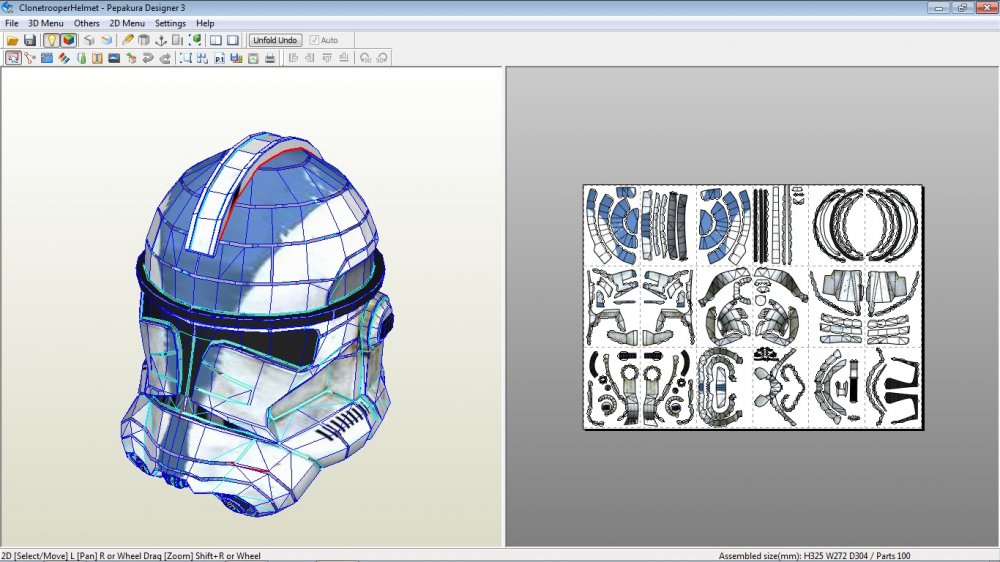Click the Pepakura app icon in title bar
This screenshot has height=562, width=1000.
[x=8, y=8]
